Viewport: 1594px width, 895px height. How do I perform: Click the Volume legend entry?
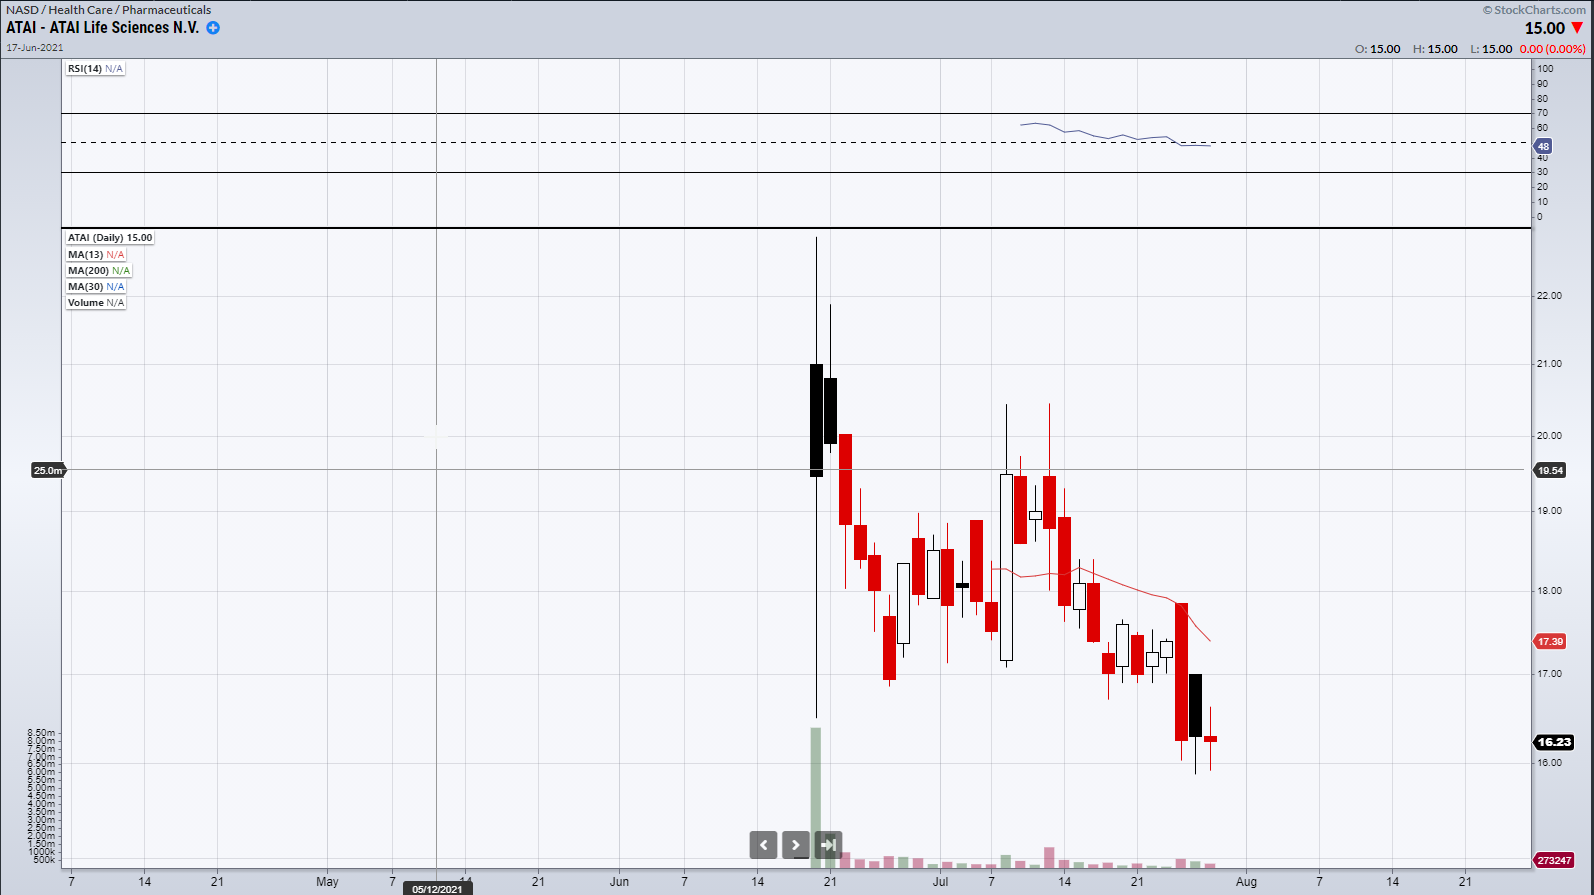coord(96,303)
